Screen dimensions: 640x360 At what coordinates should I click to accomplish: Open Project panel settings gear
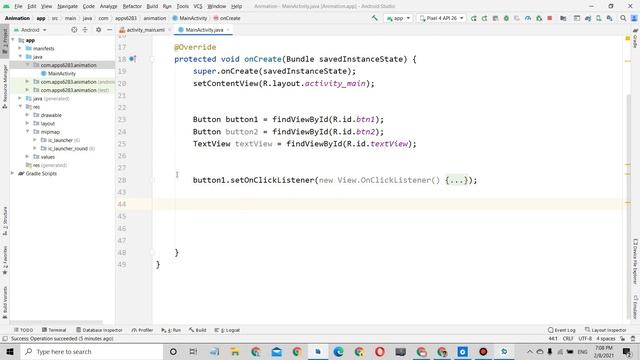click(x=98, y=30)
